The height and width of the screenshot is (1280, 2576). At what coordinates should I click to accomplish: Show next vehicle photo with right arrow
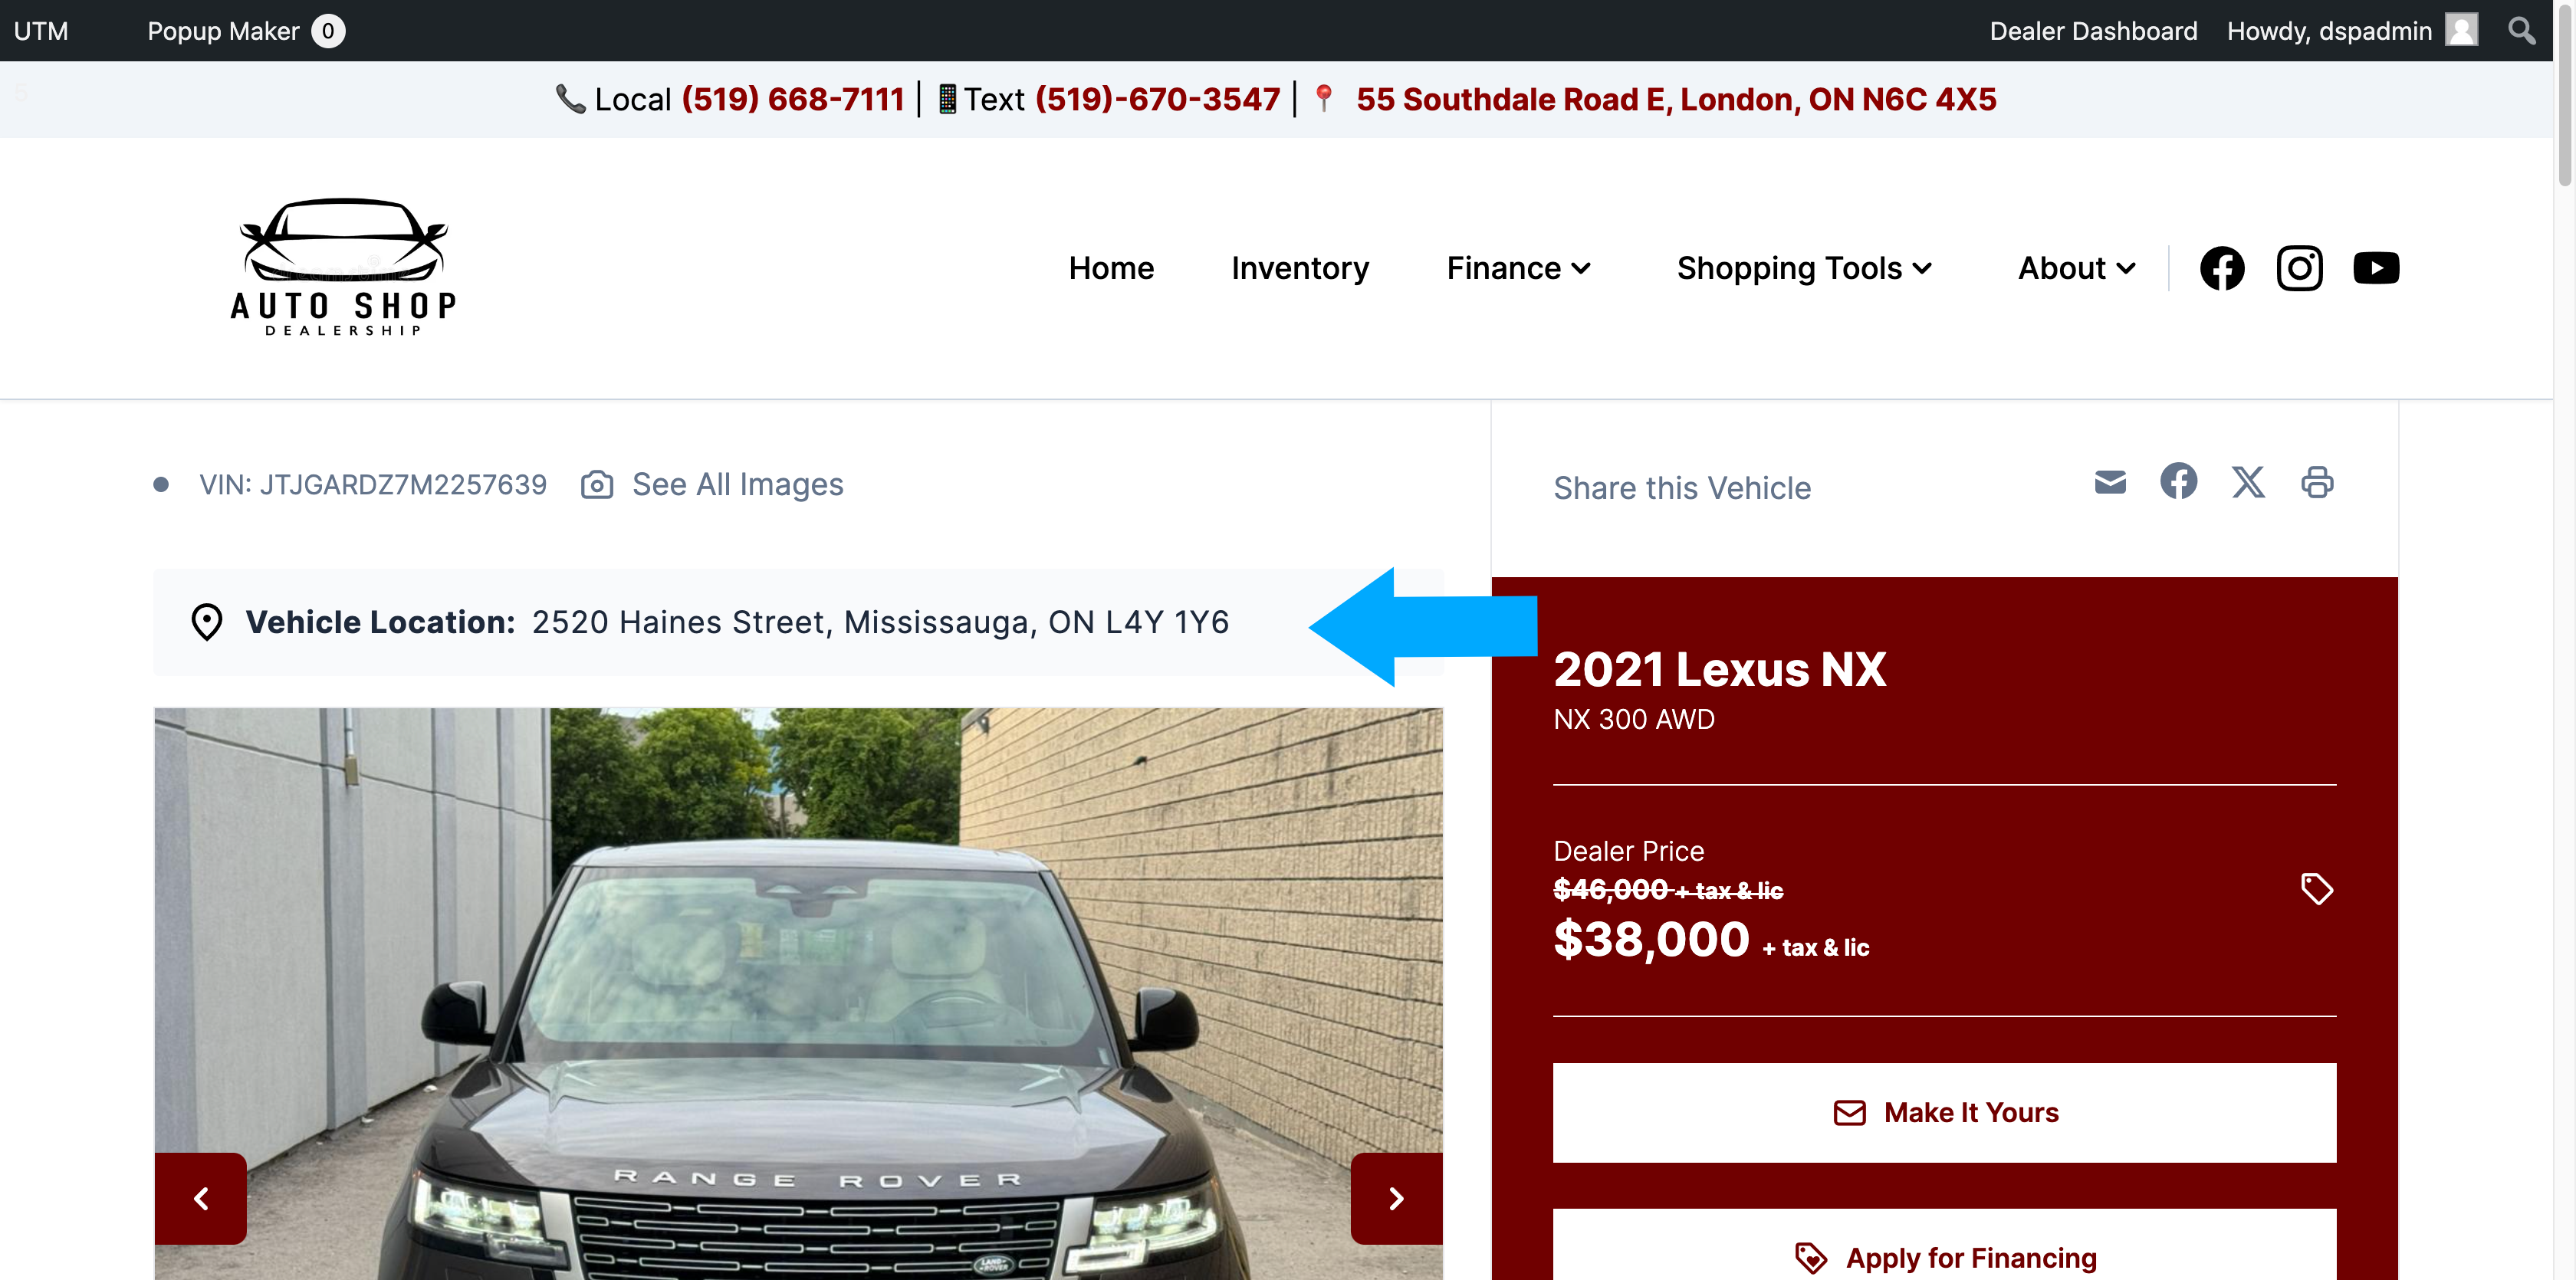(1396, 1198)
